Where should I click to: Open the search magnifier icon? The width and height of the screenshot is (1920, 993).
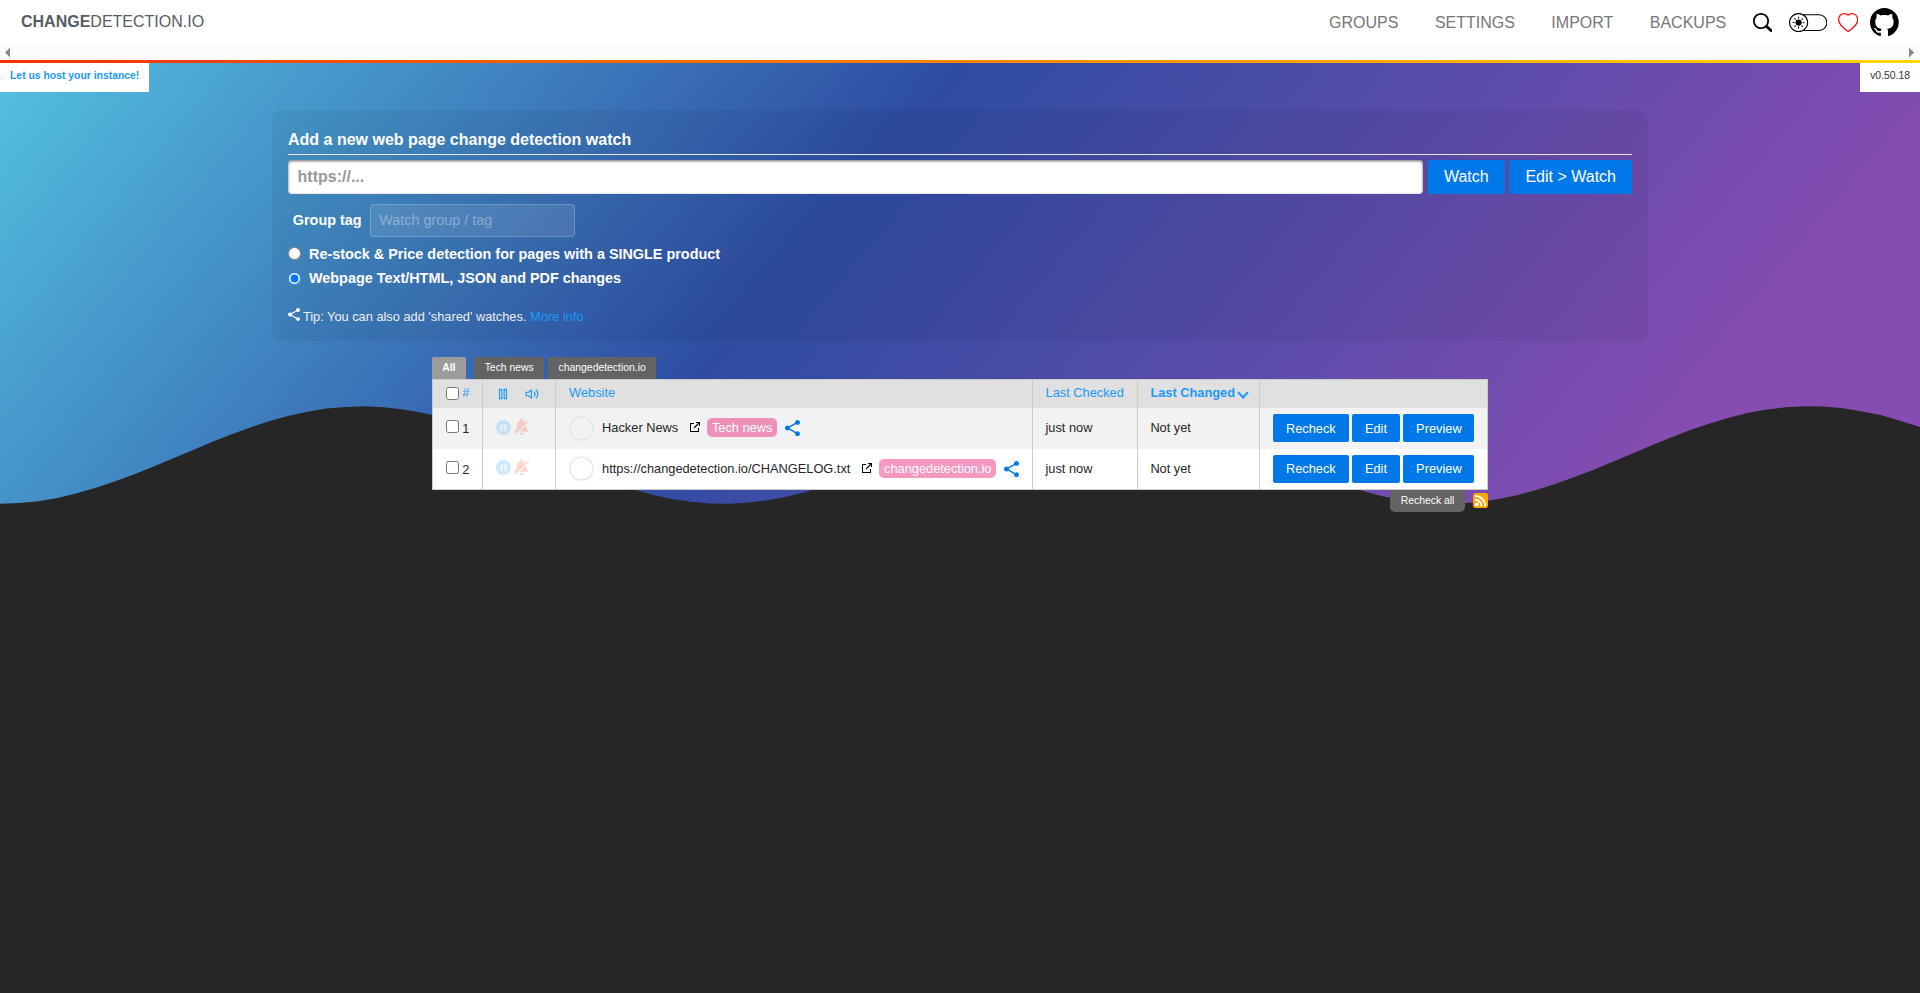point(1762,22)
